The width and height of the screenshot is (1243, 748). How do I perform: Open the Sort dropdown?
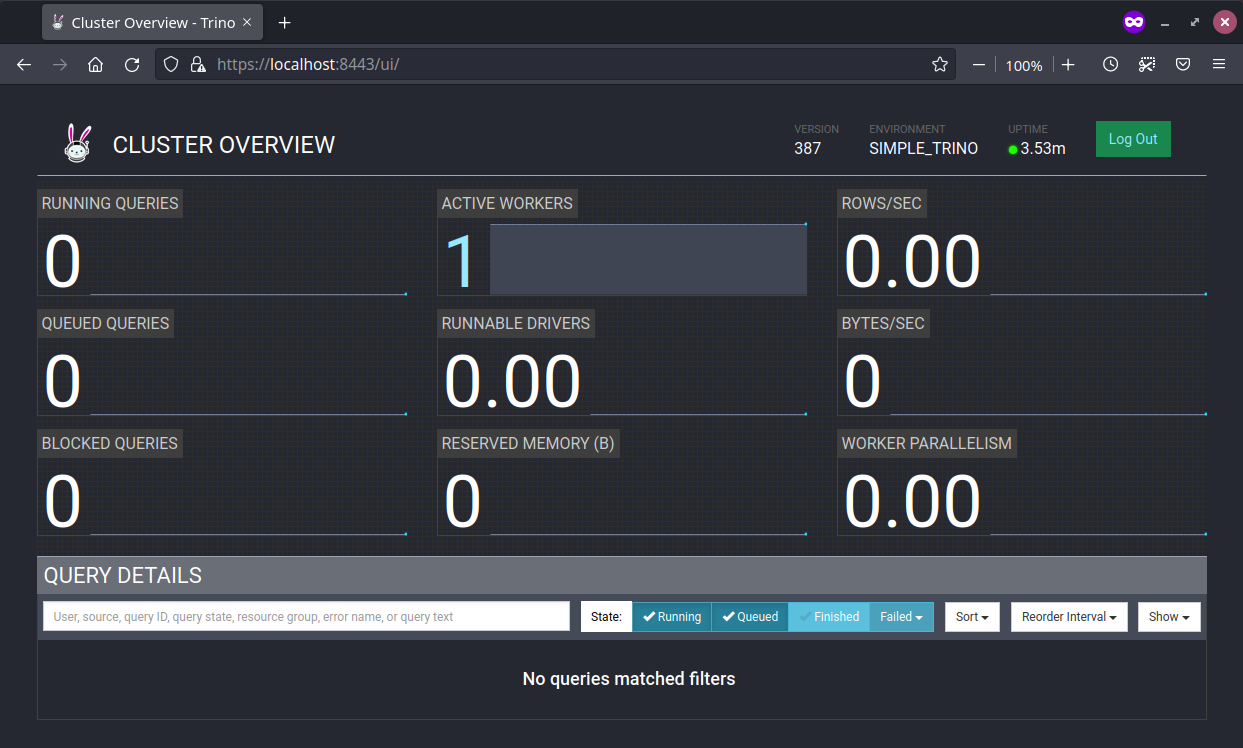click(x=971, y=616)
